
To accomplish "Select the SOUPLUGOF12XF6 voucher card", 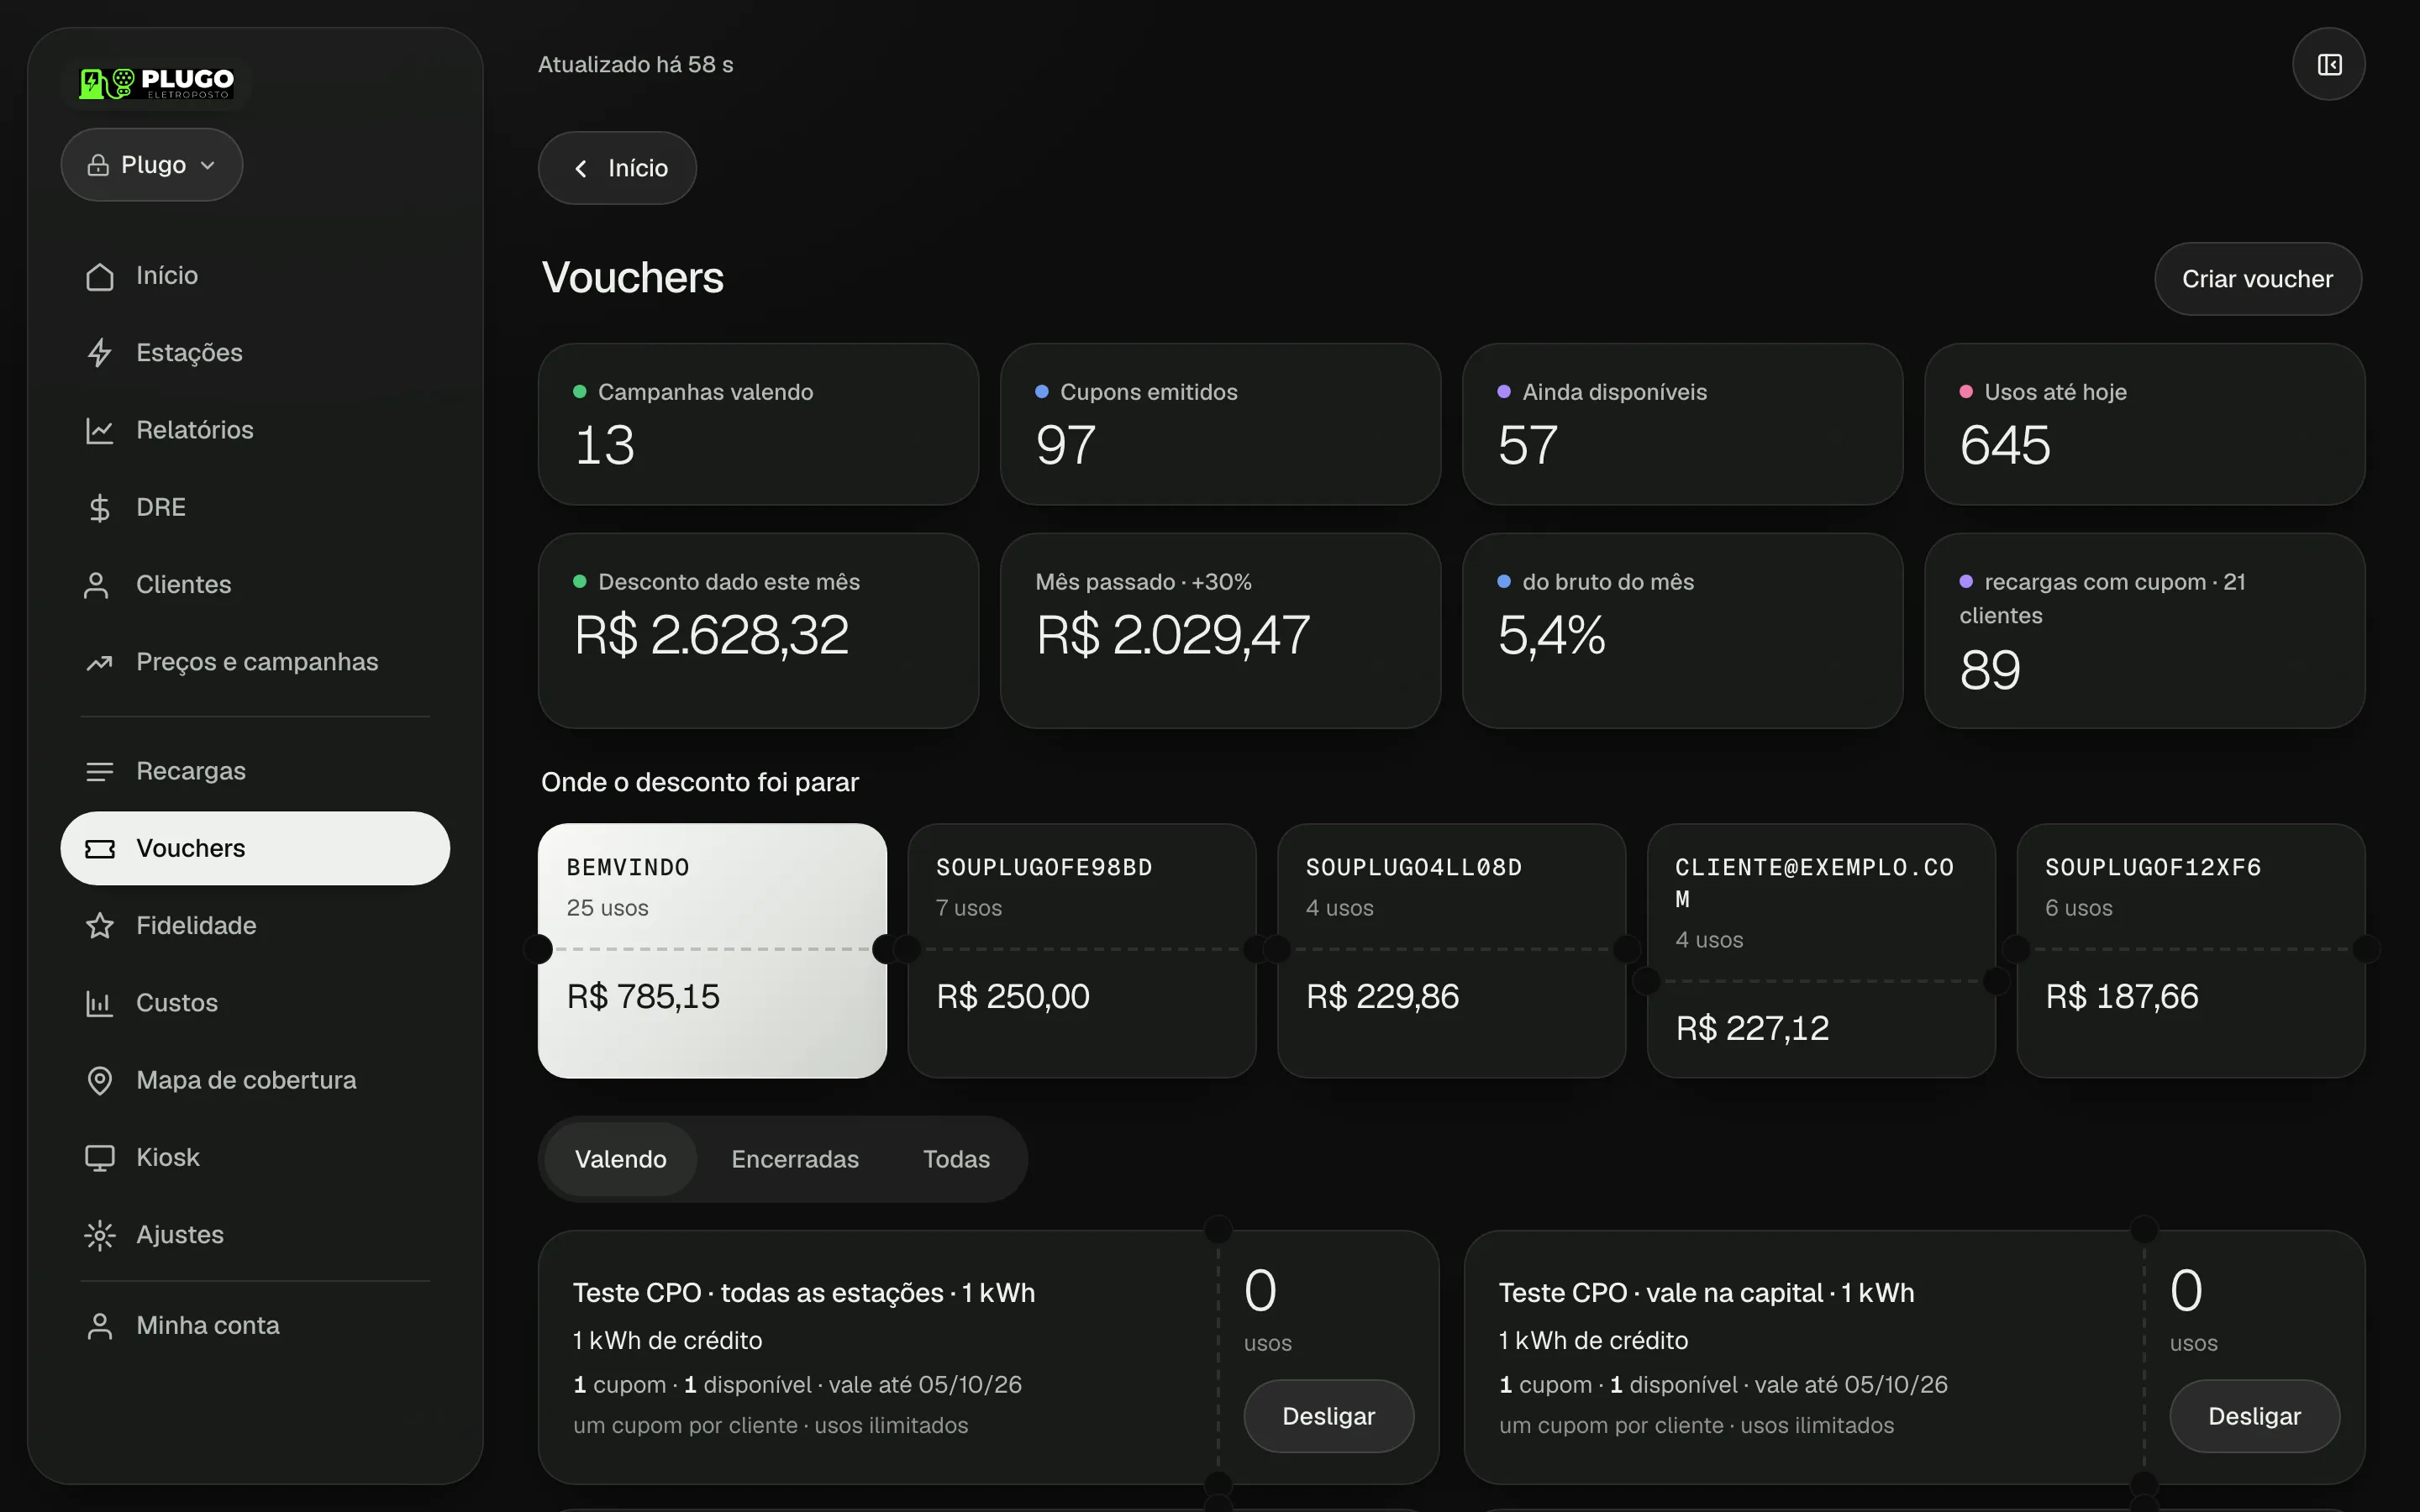I will tap(2190, 951).
